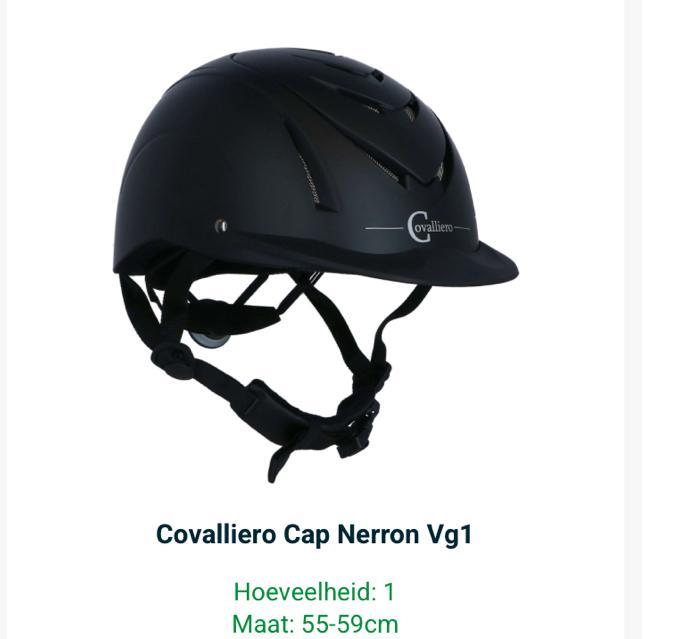Click the grey strip at right edge
The image size is (682, 639).
tap(633, 319)
